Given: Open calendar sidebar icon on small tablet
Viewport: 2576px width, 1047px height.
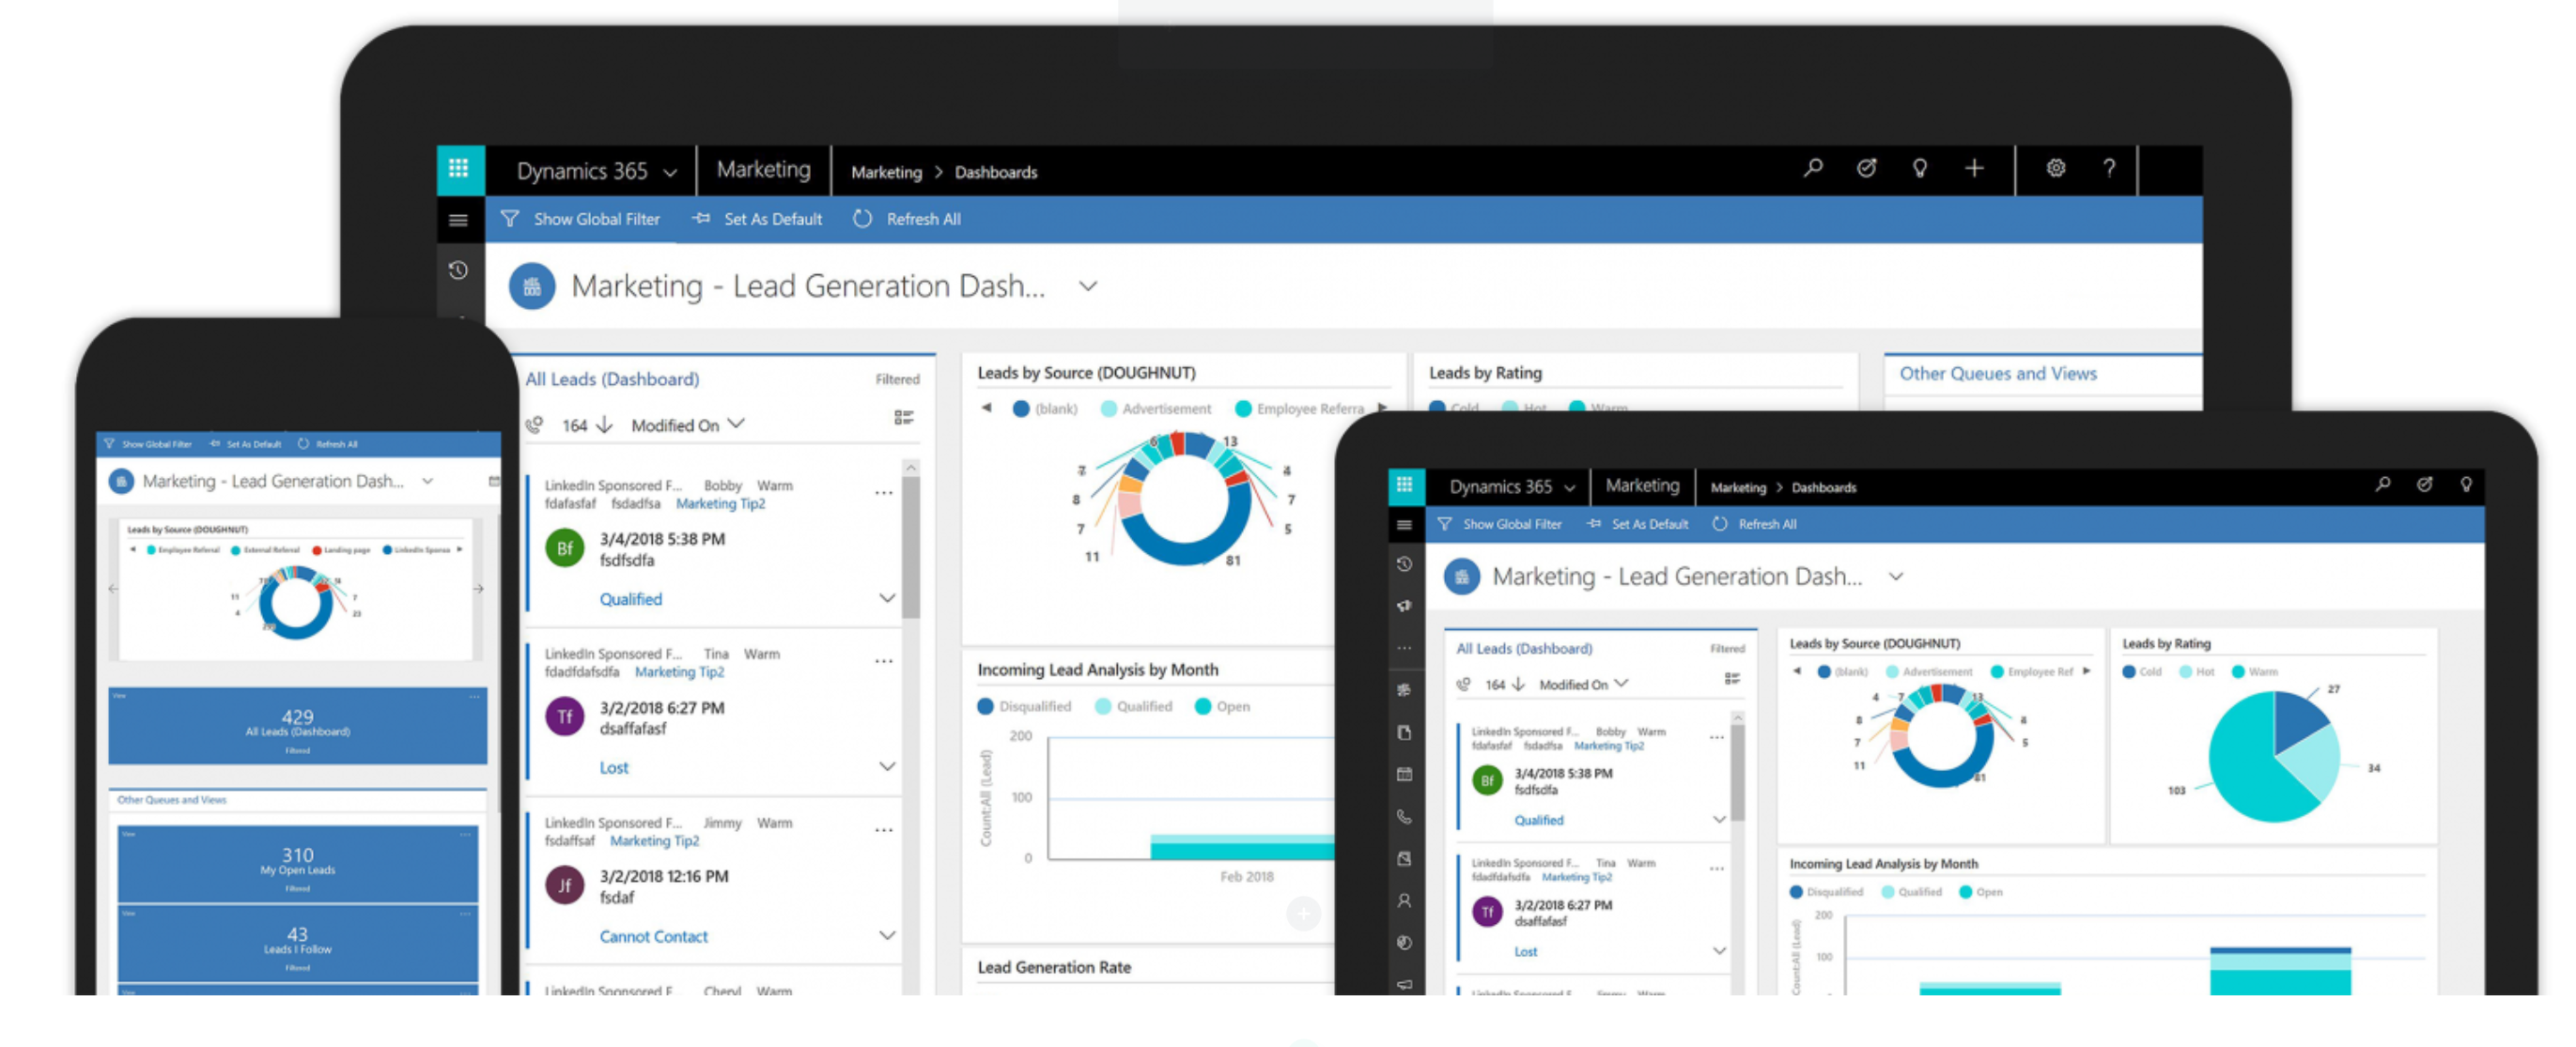Looking at the screenshot, I should (x=1404, y=774).
